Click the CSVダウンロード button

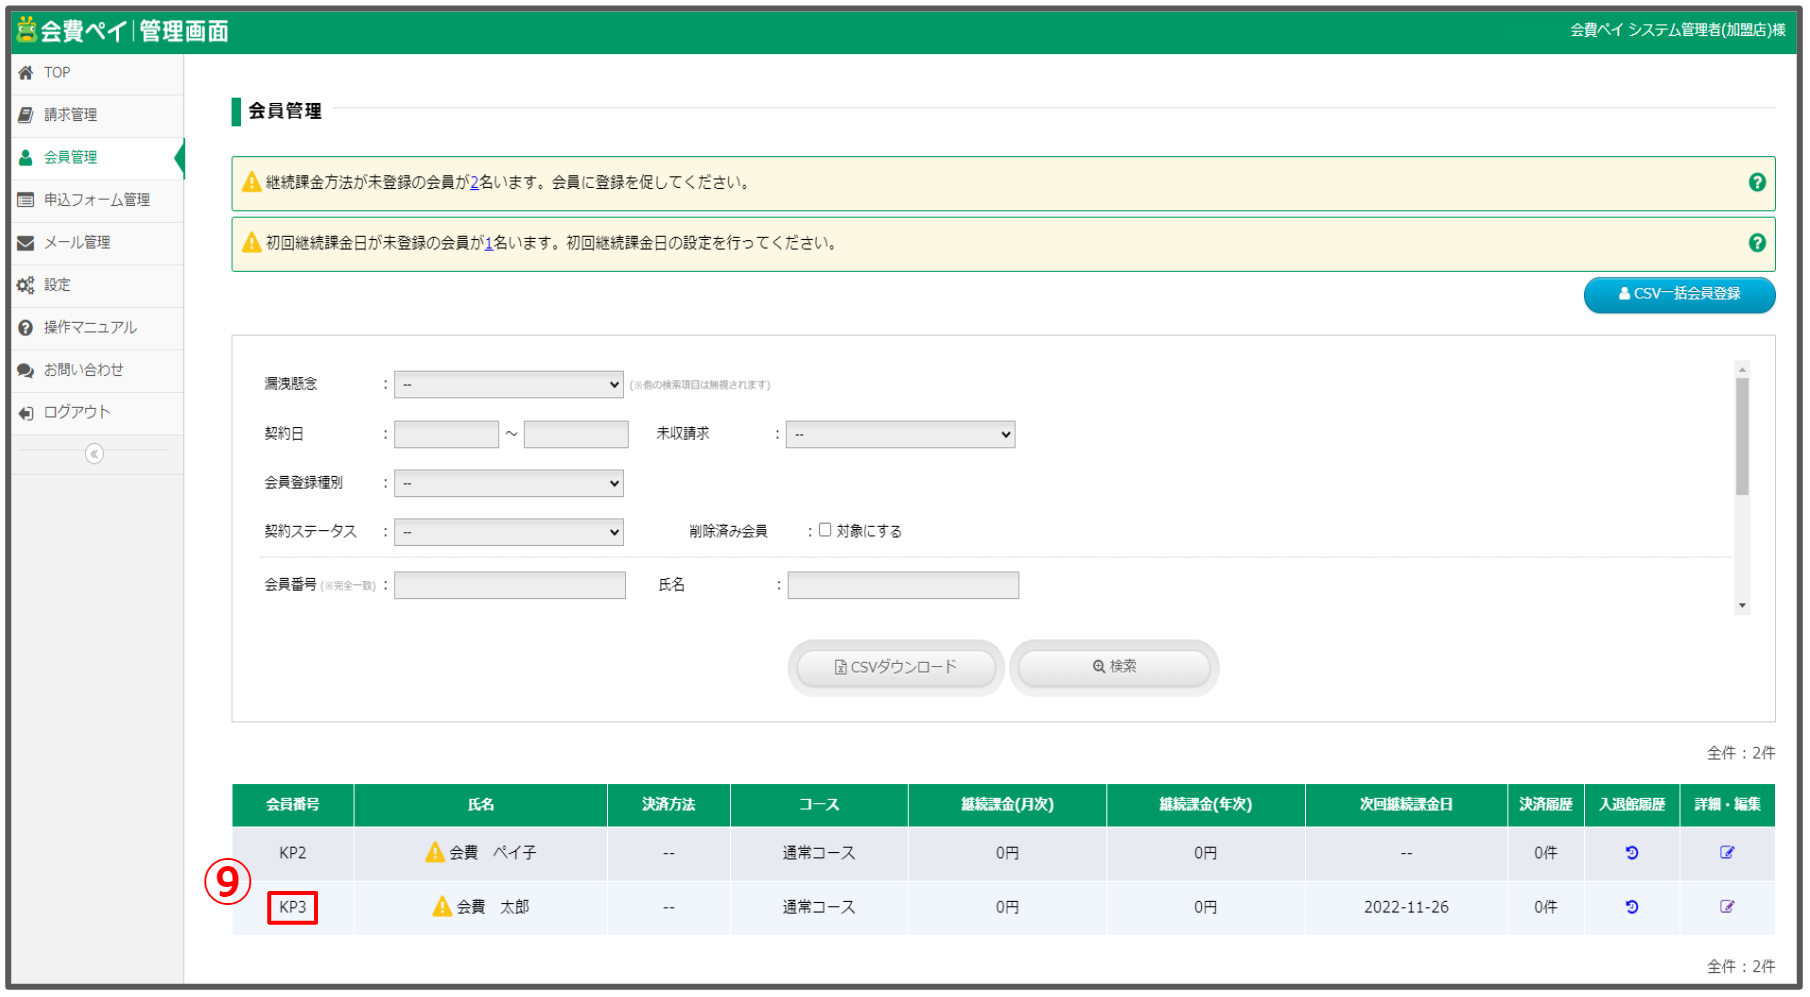[896, 667]
